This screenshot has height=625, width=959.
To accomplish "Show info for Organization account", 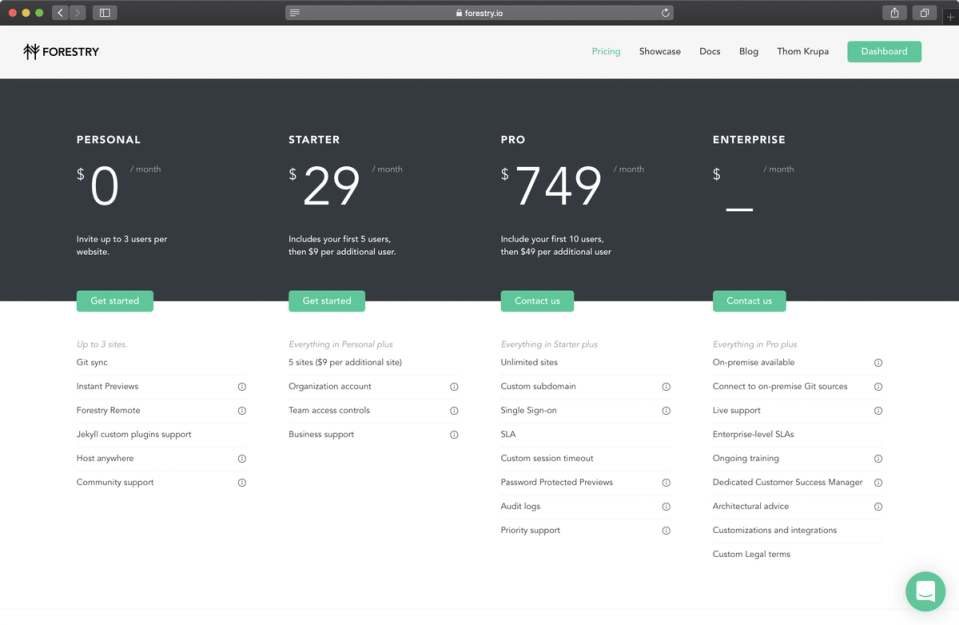I will click(454, 386).
